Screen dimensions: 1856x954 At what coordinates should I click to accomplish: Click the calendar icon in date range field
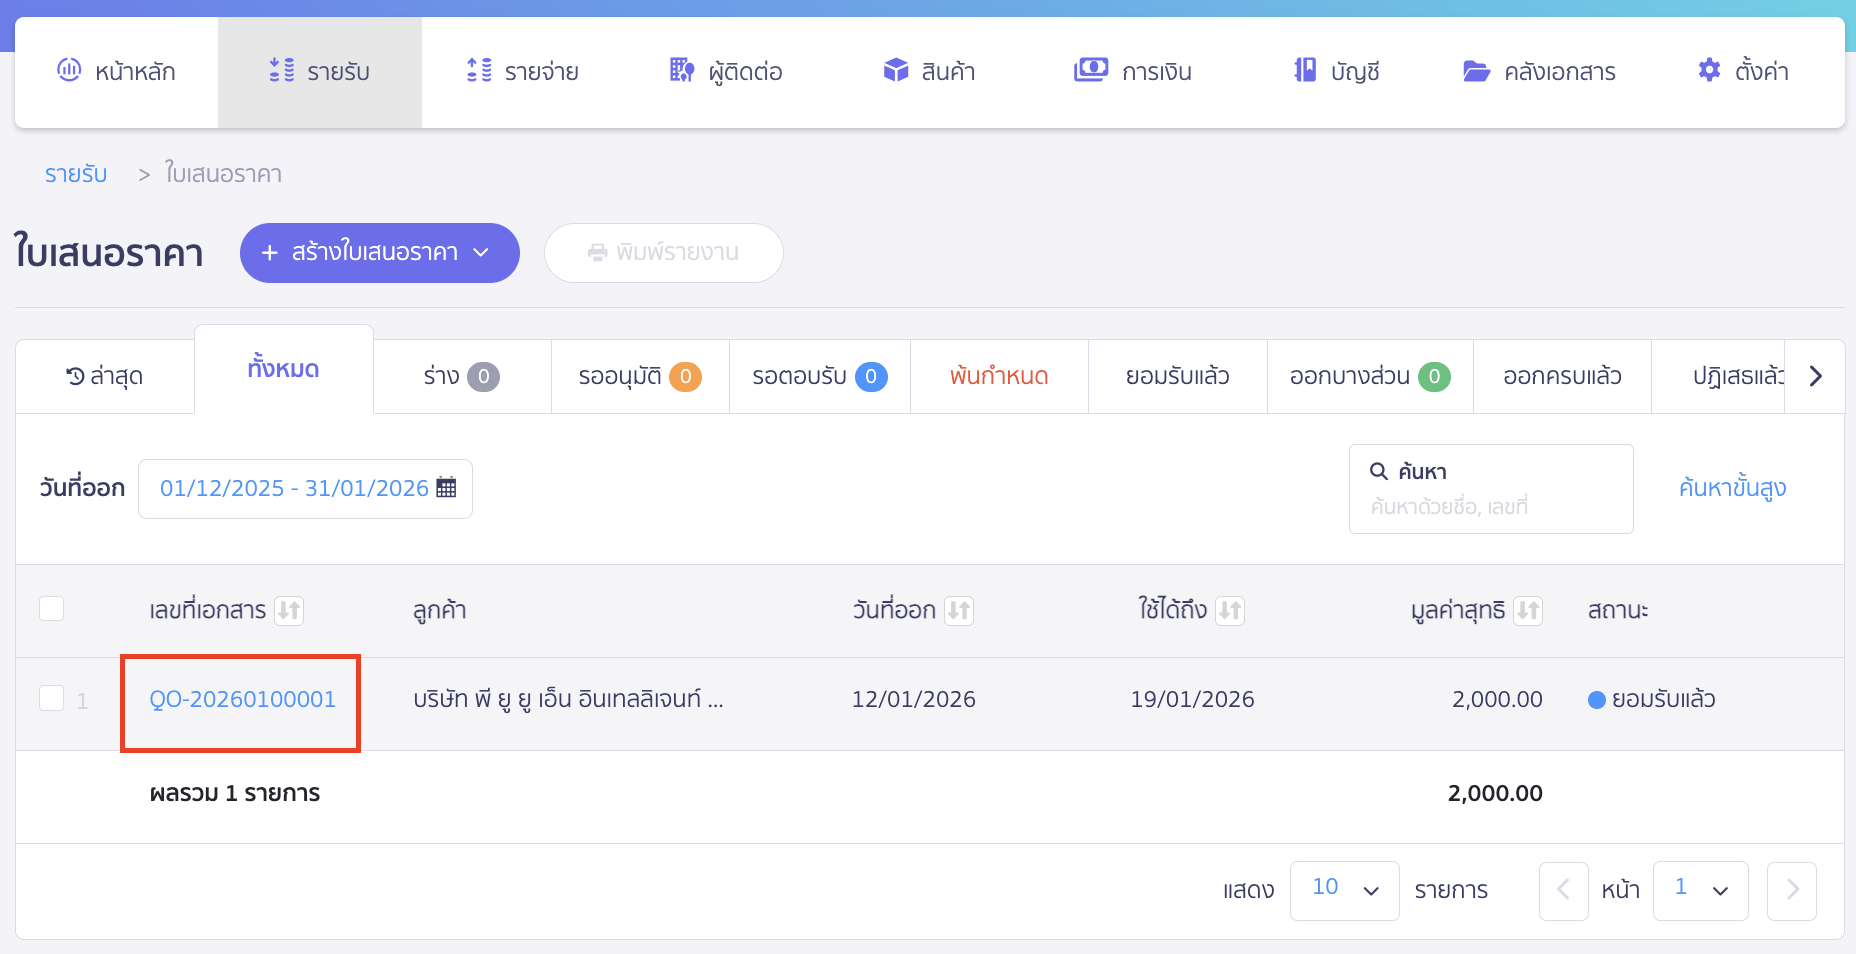pos(446,488)
